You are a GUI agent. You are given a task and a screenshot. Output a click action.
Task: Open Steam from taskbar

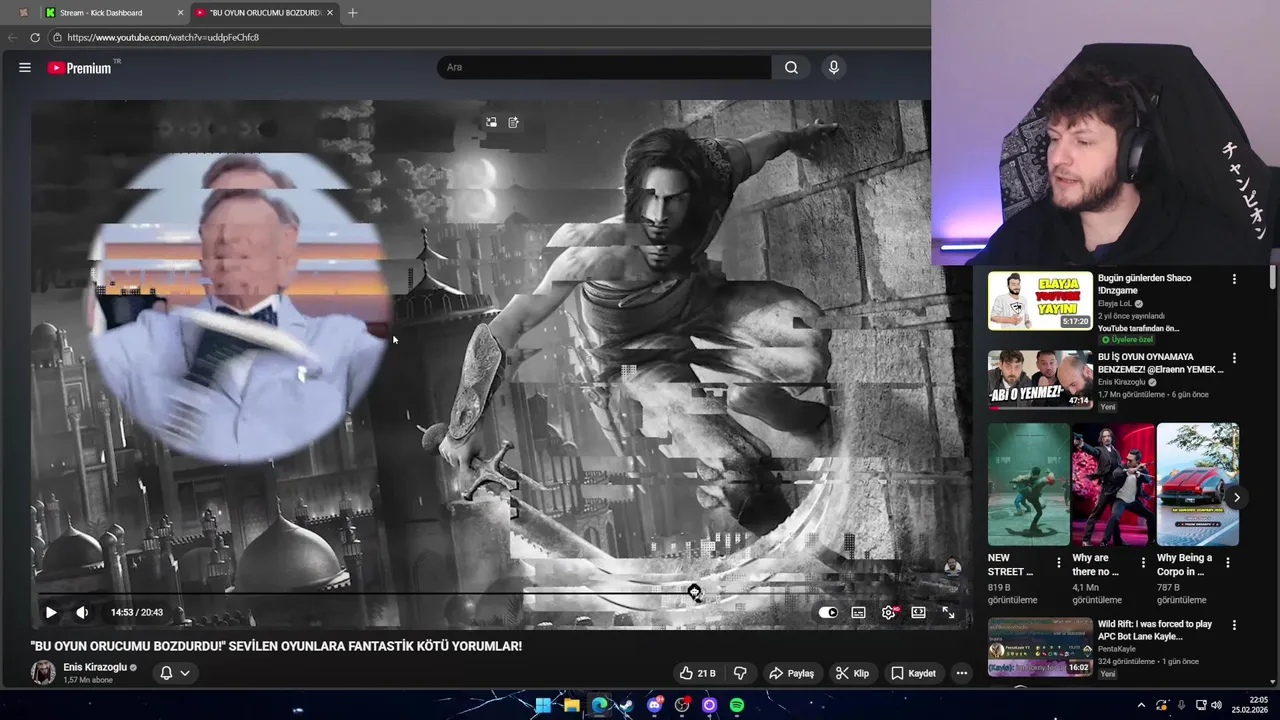(627, 705)
